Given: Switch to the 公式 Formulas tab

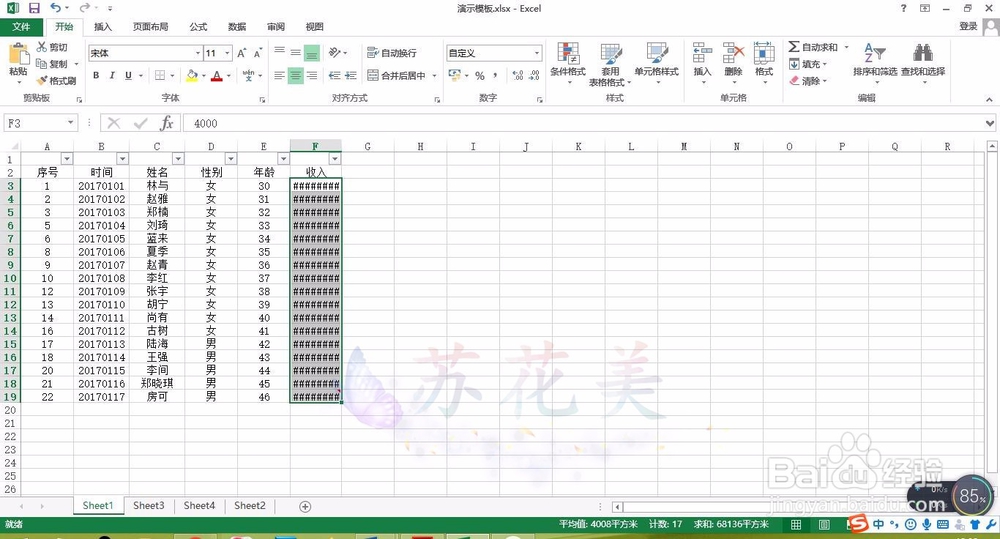Looking at the screenshot, I should click(x=198, y=27).
